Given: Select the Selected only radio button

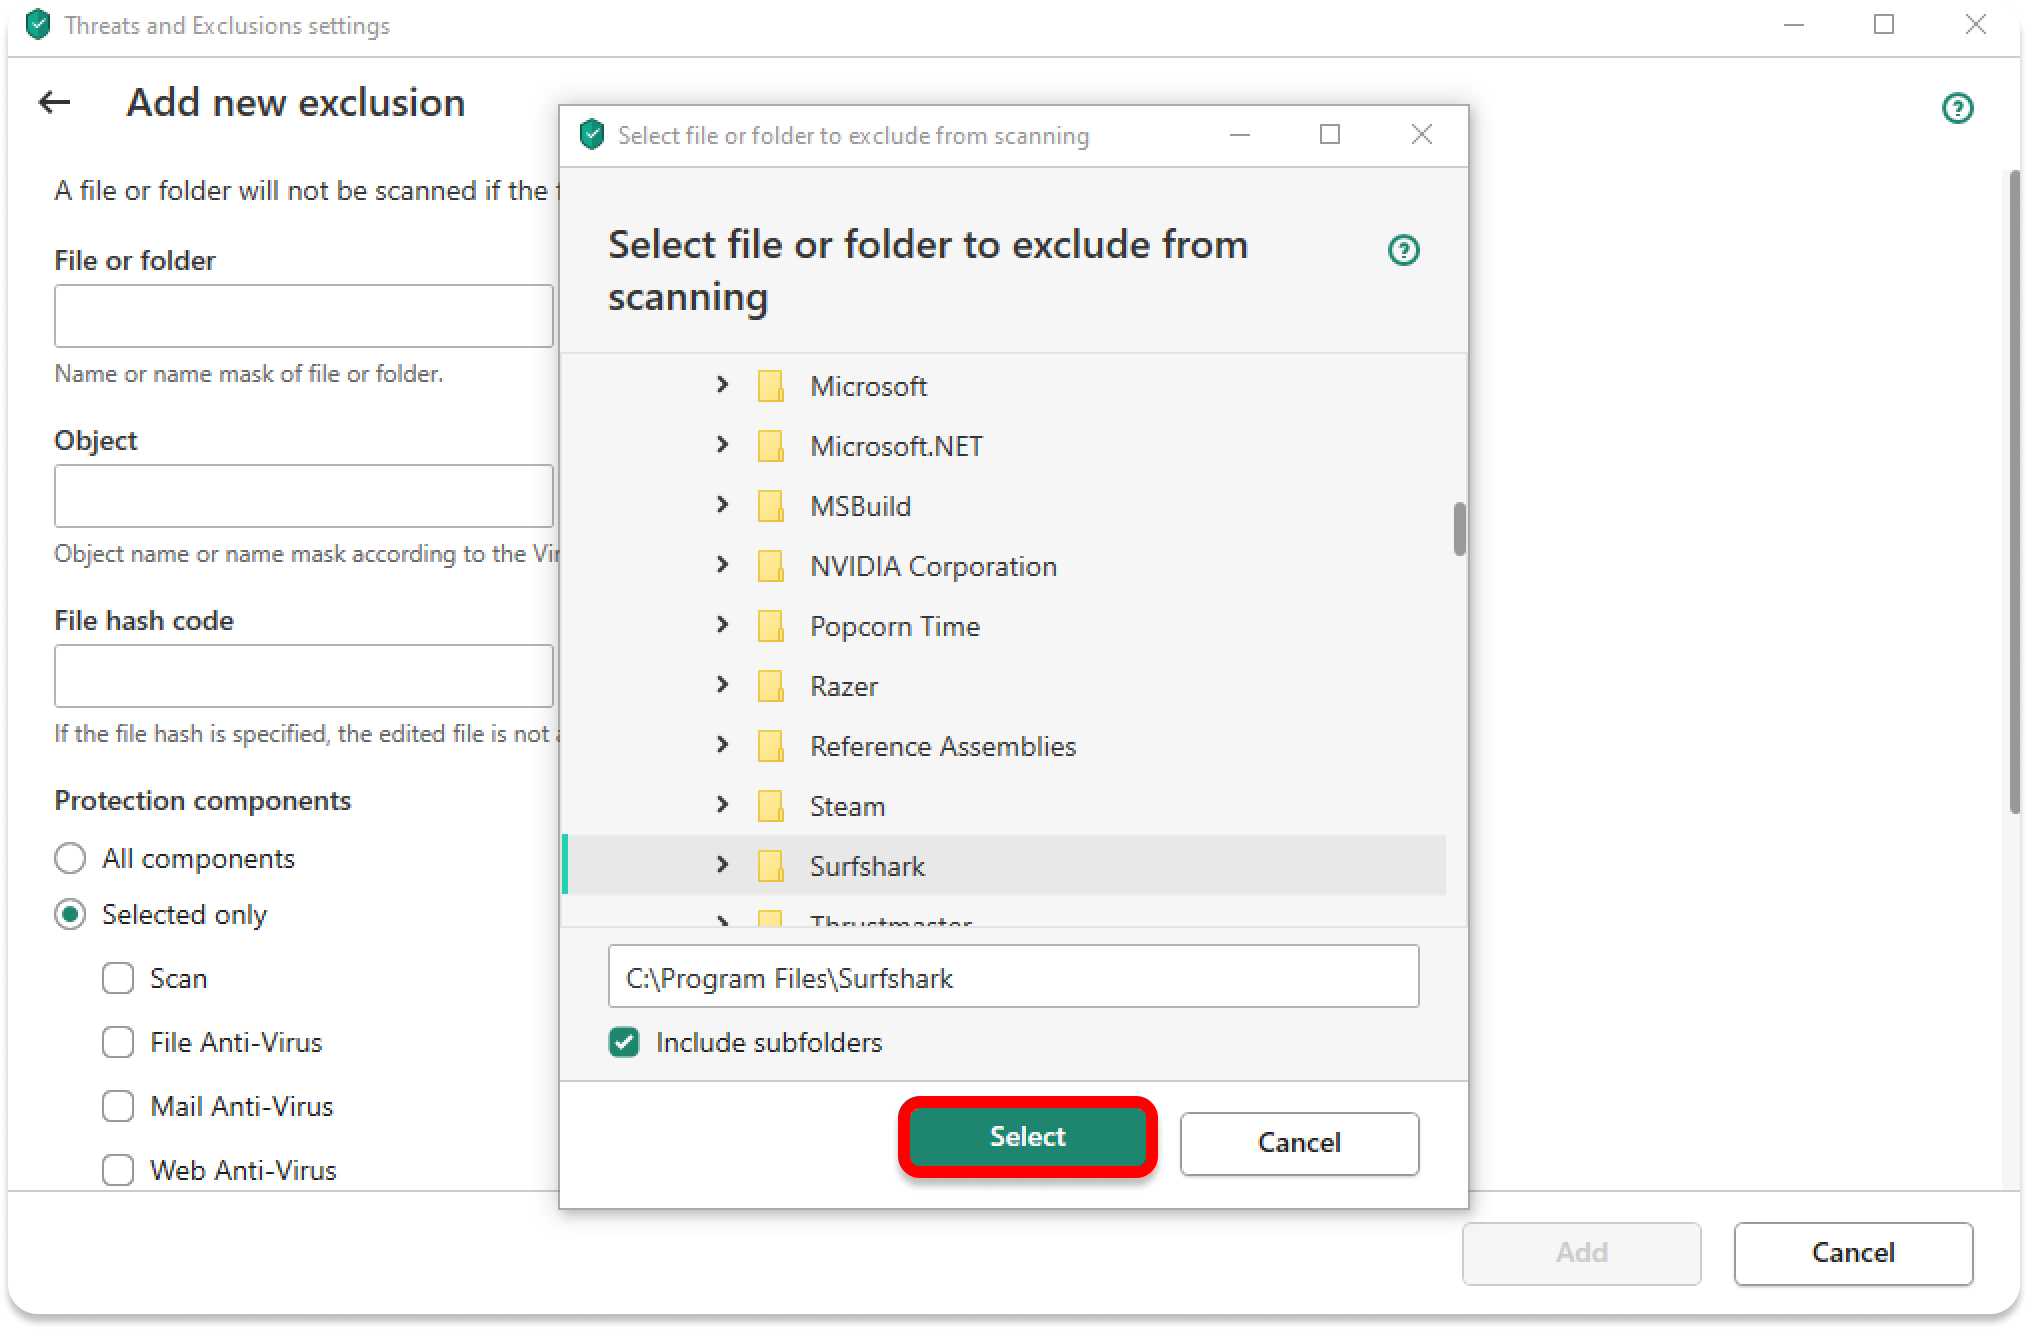Looking at the screenshot, I should point(70,914).
